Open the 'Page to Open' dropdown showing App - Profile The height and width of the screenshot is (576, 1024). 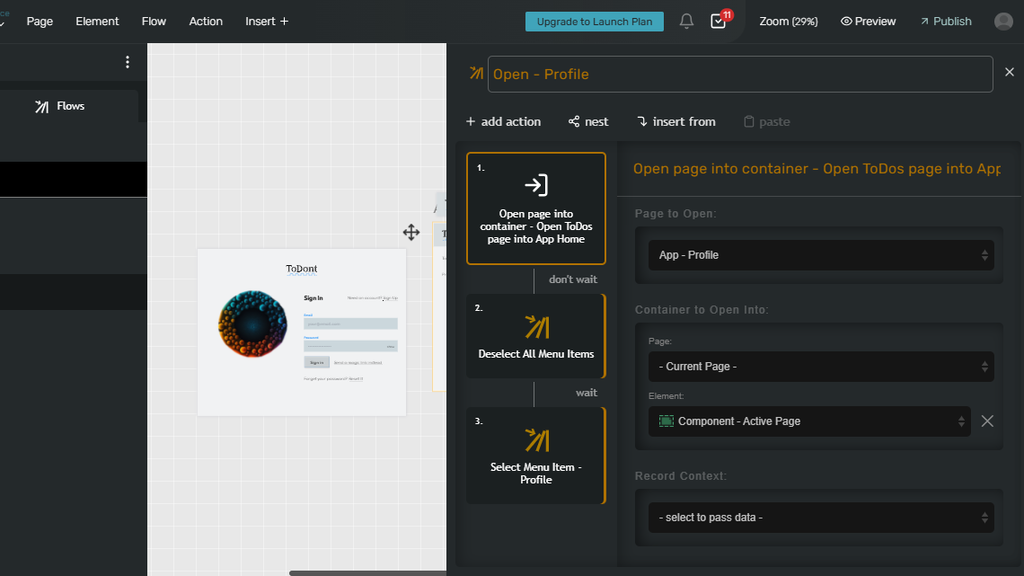pyautogui.click(x=820, y=255)
